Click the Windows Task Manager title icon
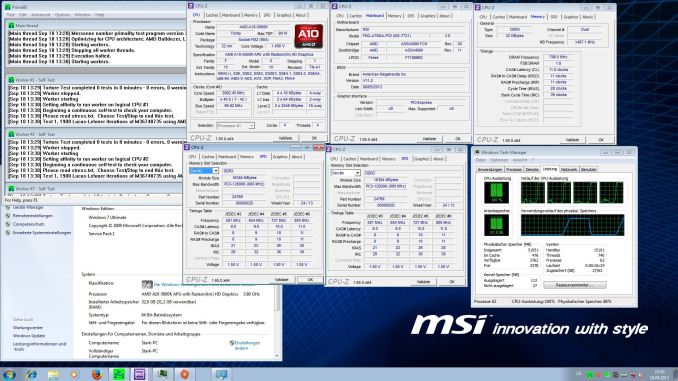Image resolution: width=678 pixels, height=381 pixels. (x=477, y=152)
